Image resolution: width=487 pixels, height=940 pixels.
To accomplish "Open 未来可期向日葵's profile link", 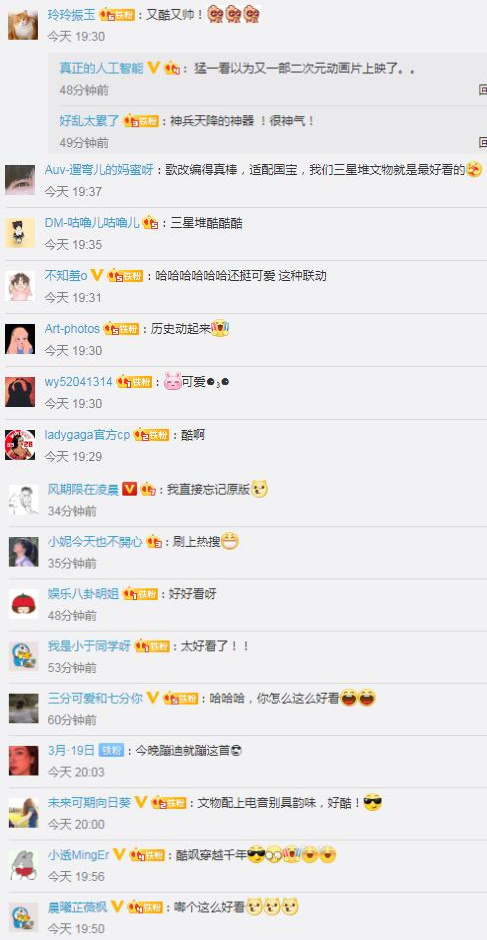I will click(89, 803).
